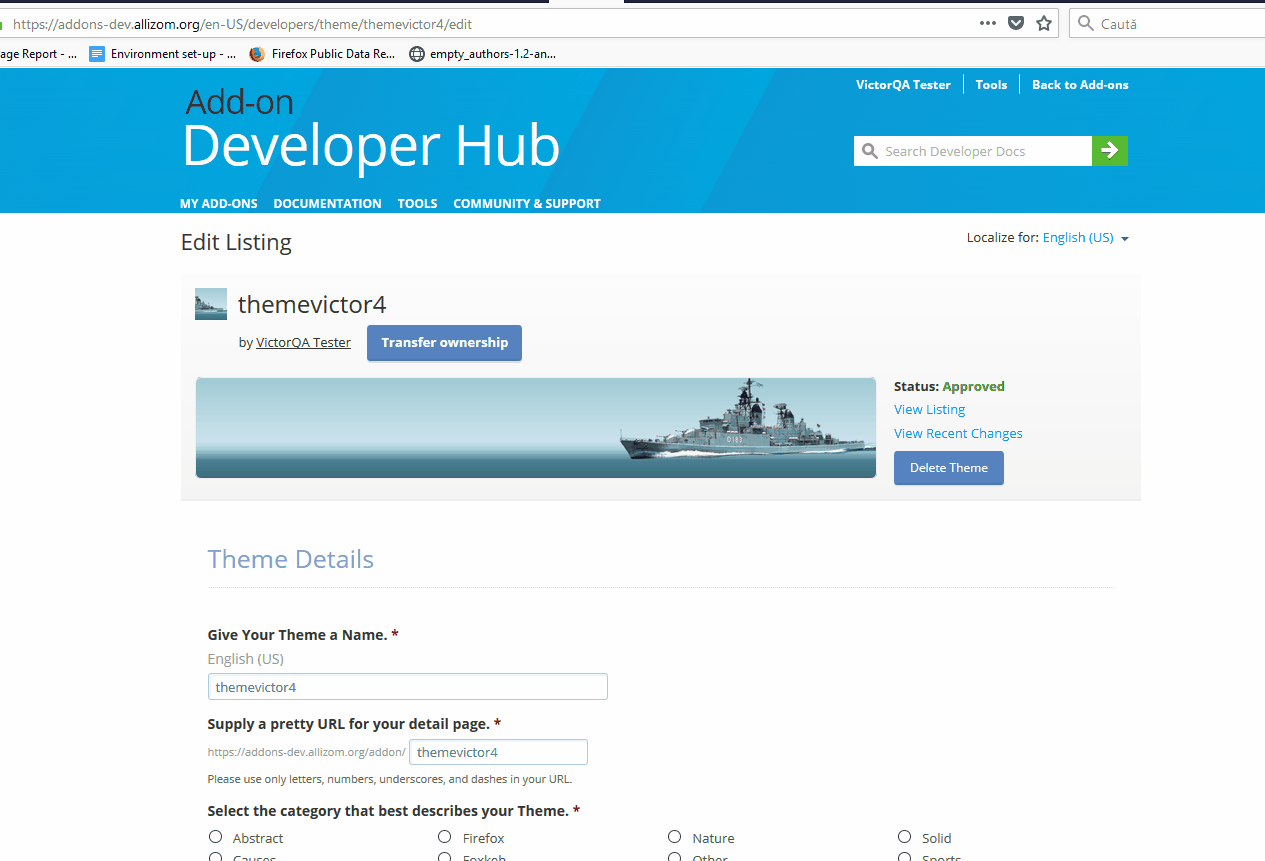Click inside the theme name input field

[407, 686]
